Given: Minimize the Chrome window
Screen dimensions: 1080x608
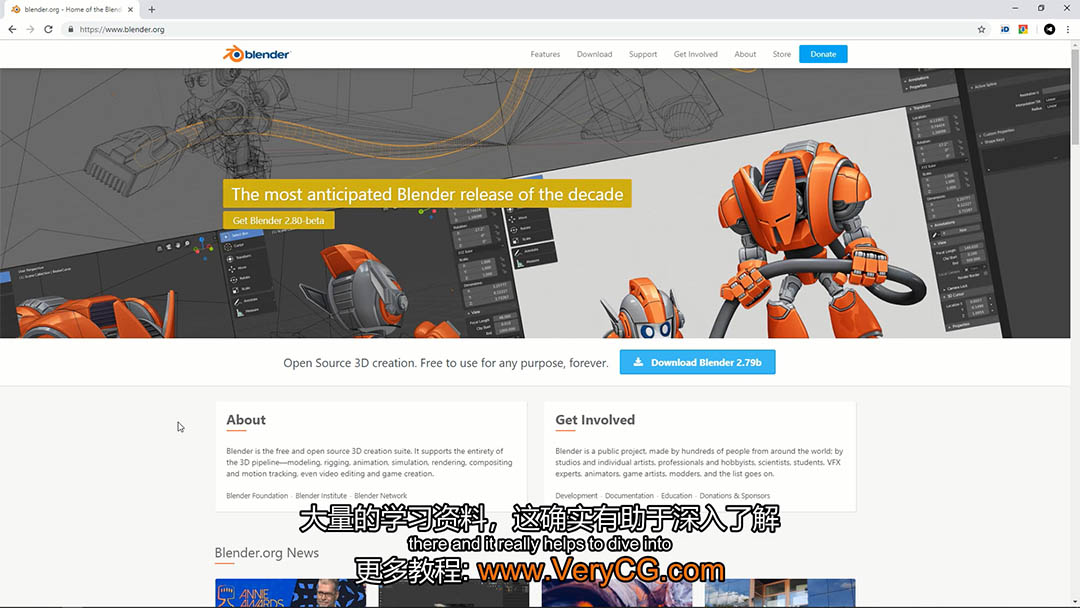Looking at the screenshot, I should pyautogui.click(x=1015, y=8).
